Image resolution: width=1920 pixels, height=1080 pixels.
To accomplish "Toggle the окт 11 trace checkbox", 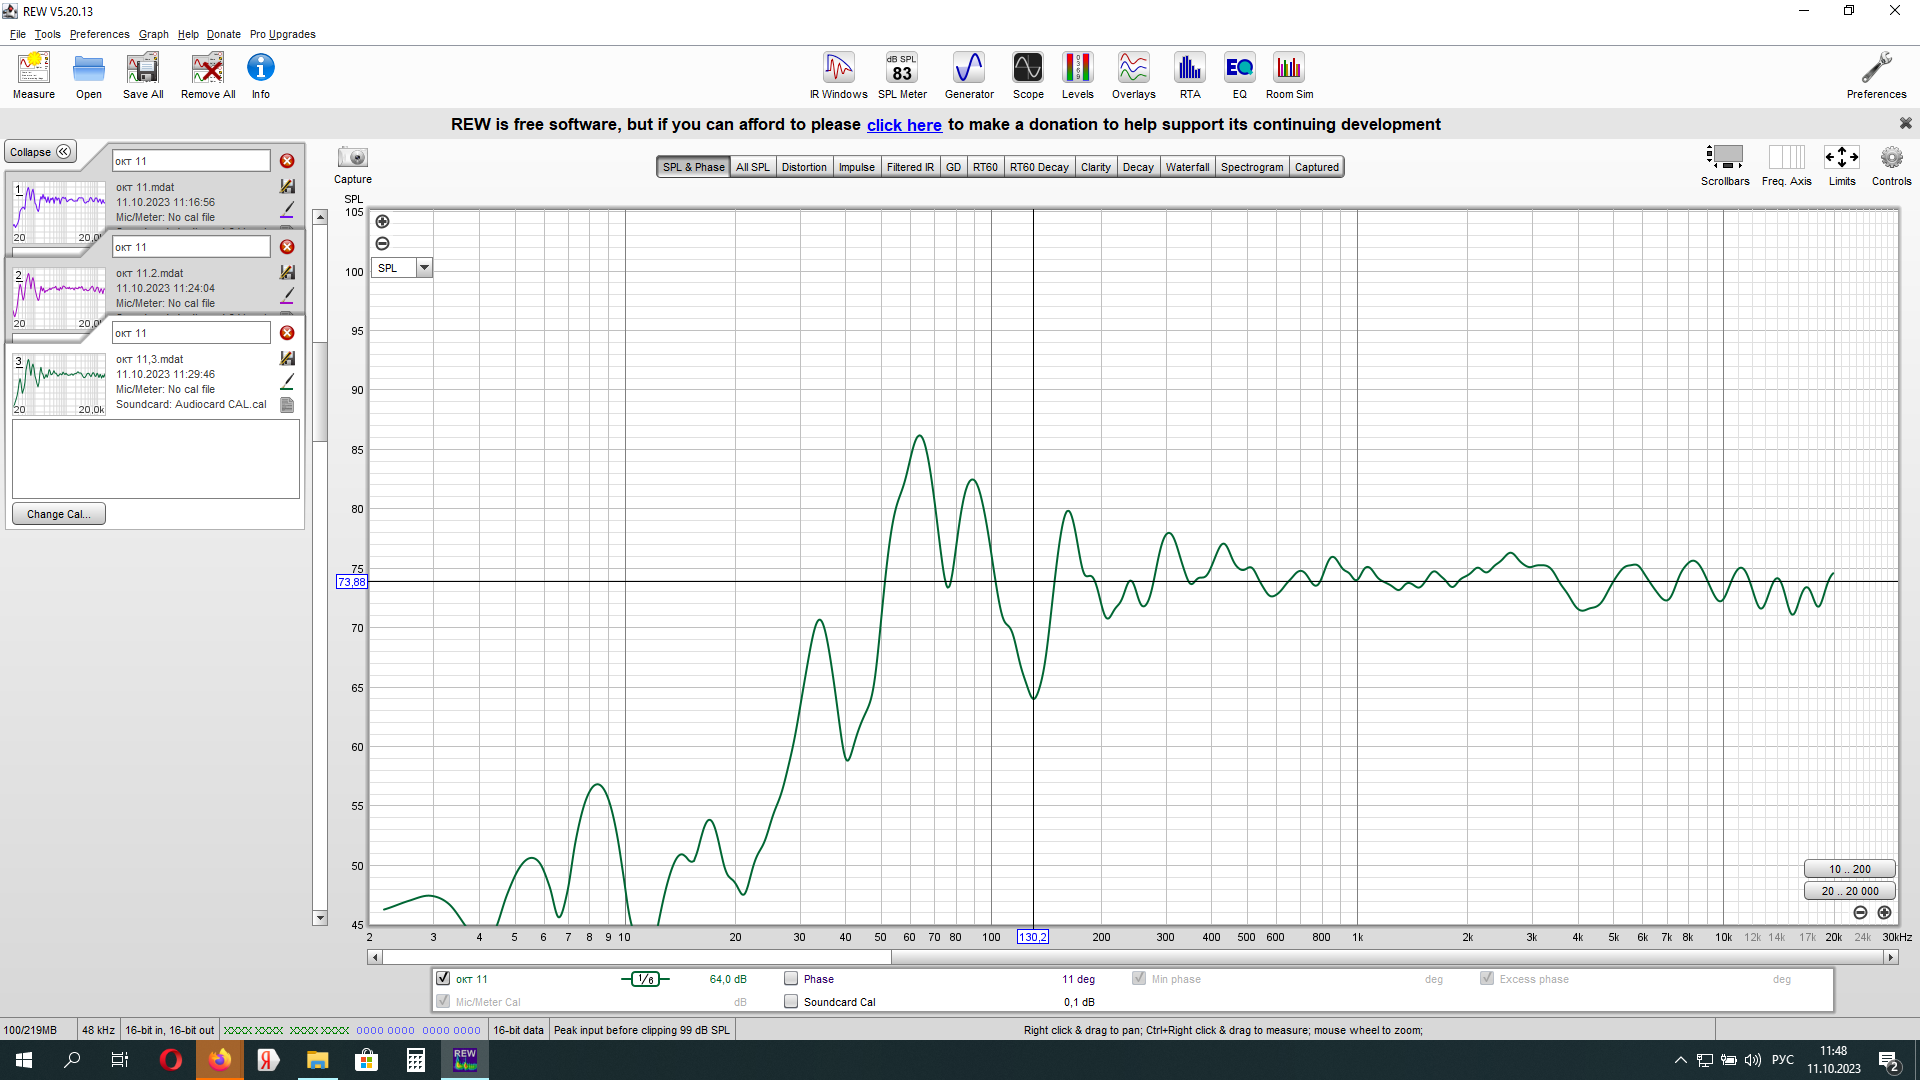I will point(443,979).
